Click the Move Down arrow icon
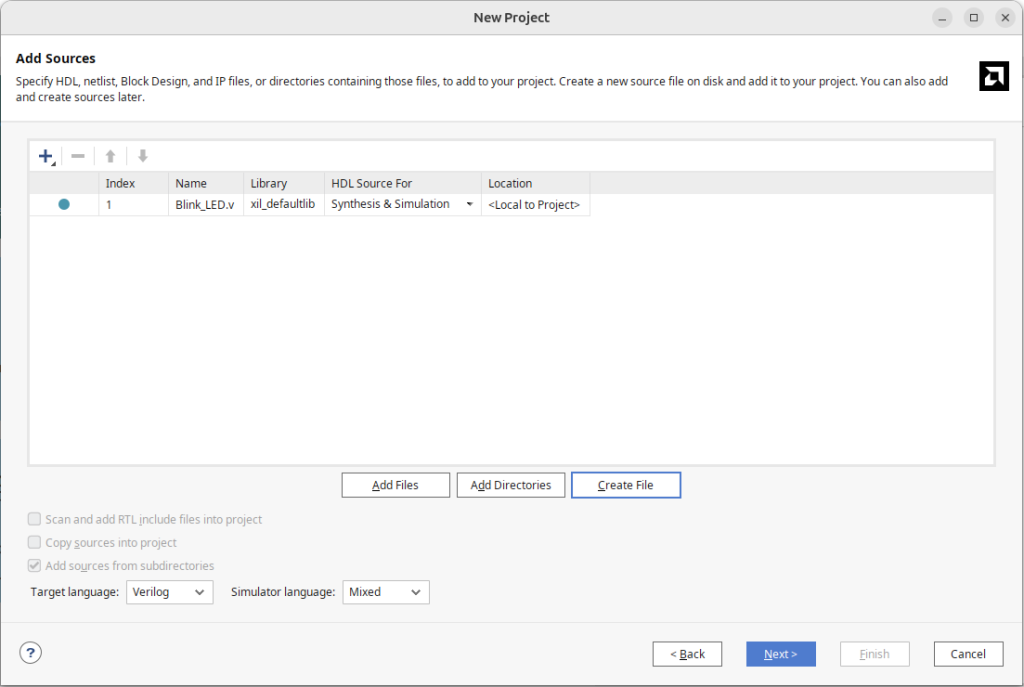The width and height of the screenshot is (1024, 687). click(143, 156)
